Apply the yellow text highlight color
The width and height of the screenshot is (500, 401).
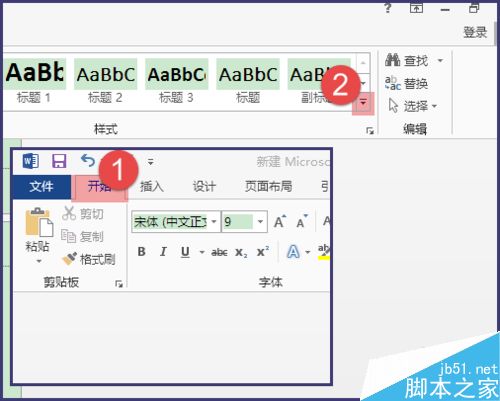(324, 252)
